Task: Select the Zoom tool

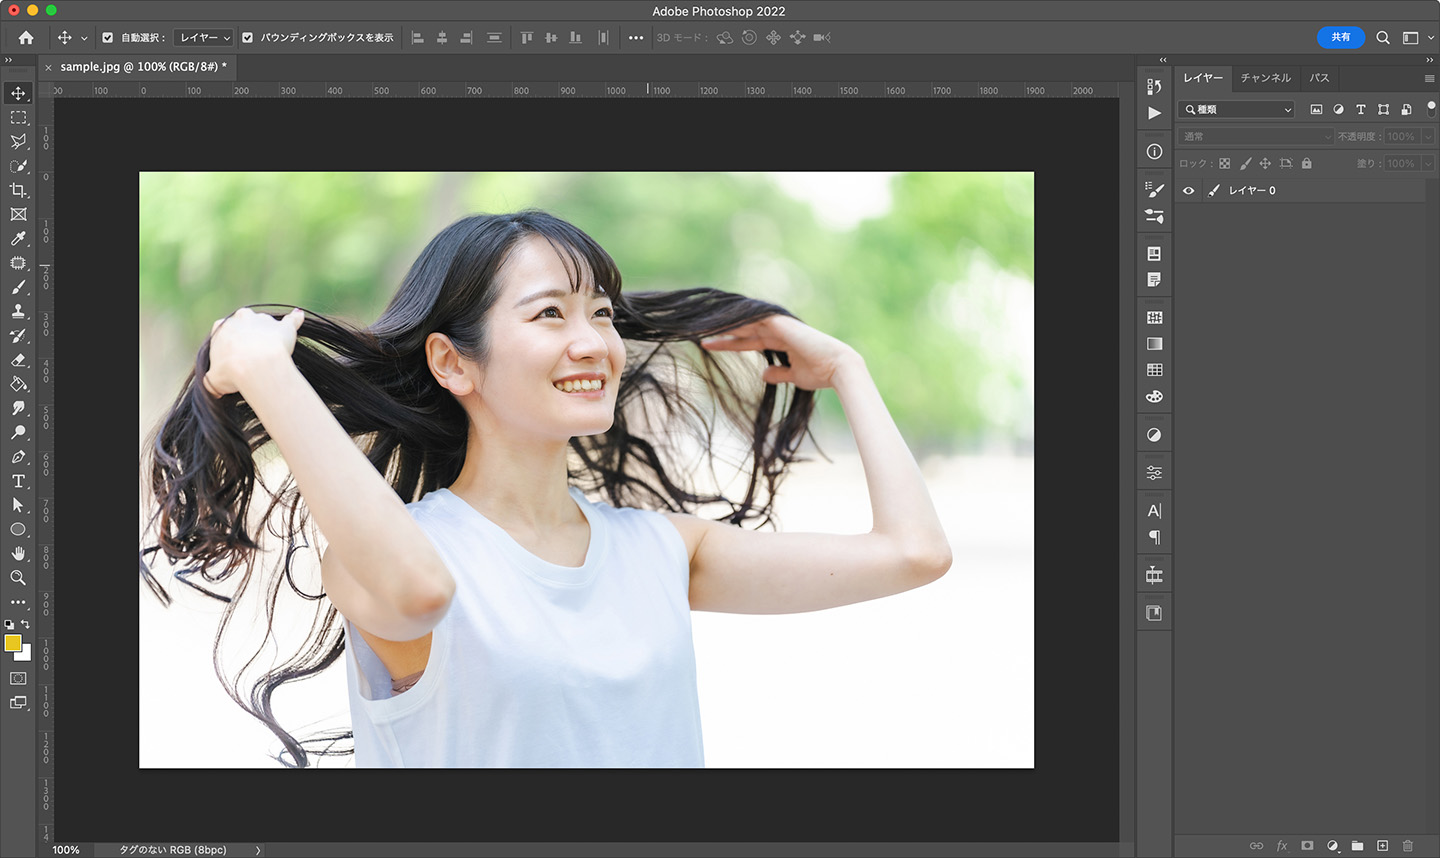Action: tap(18, 578)
